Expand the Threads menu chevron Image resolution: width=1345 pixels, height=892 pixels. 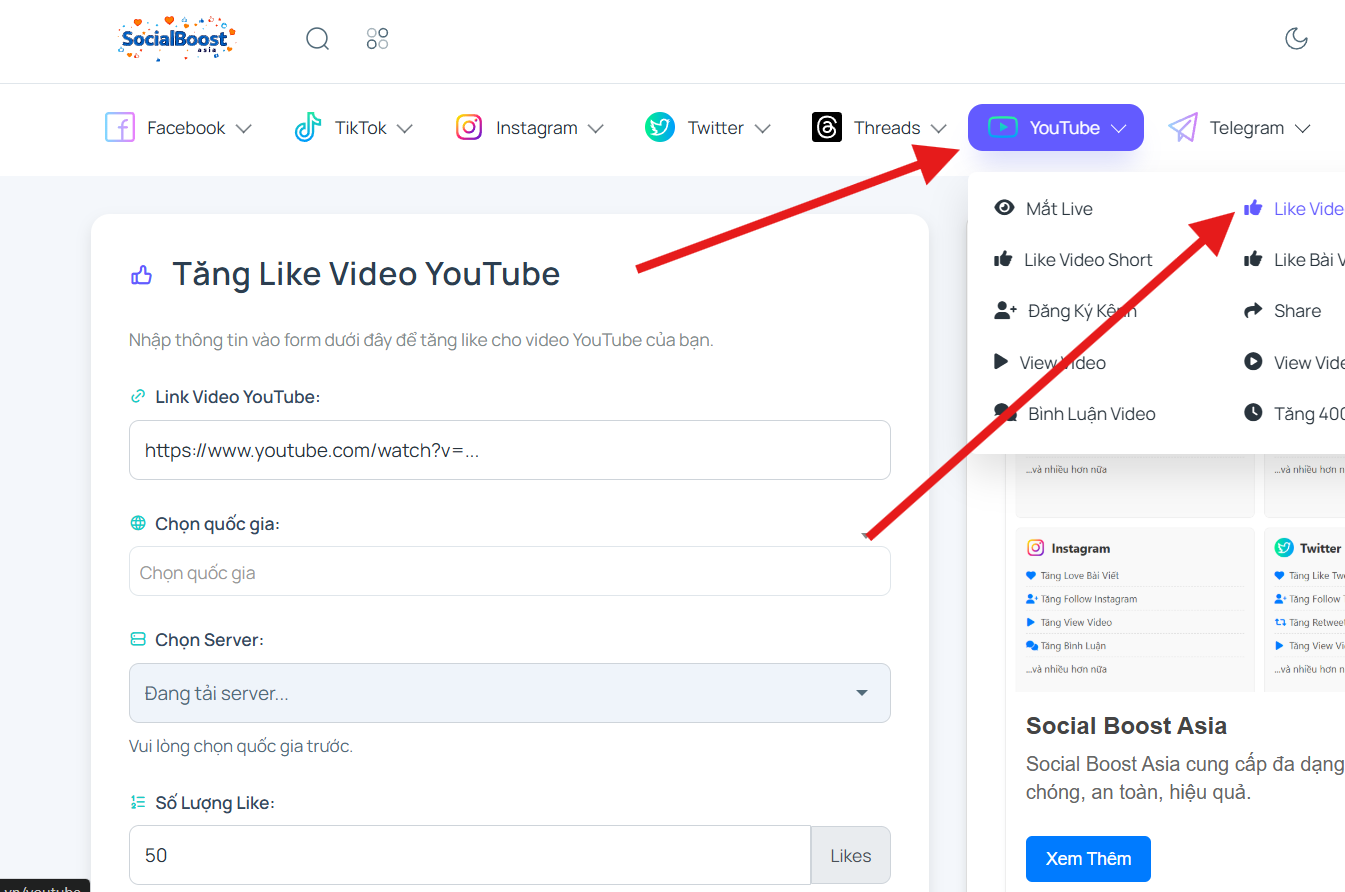coord(938,129)
